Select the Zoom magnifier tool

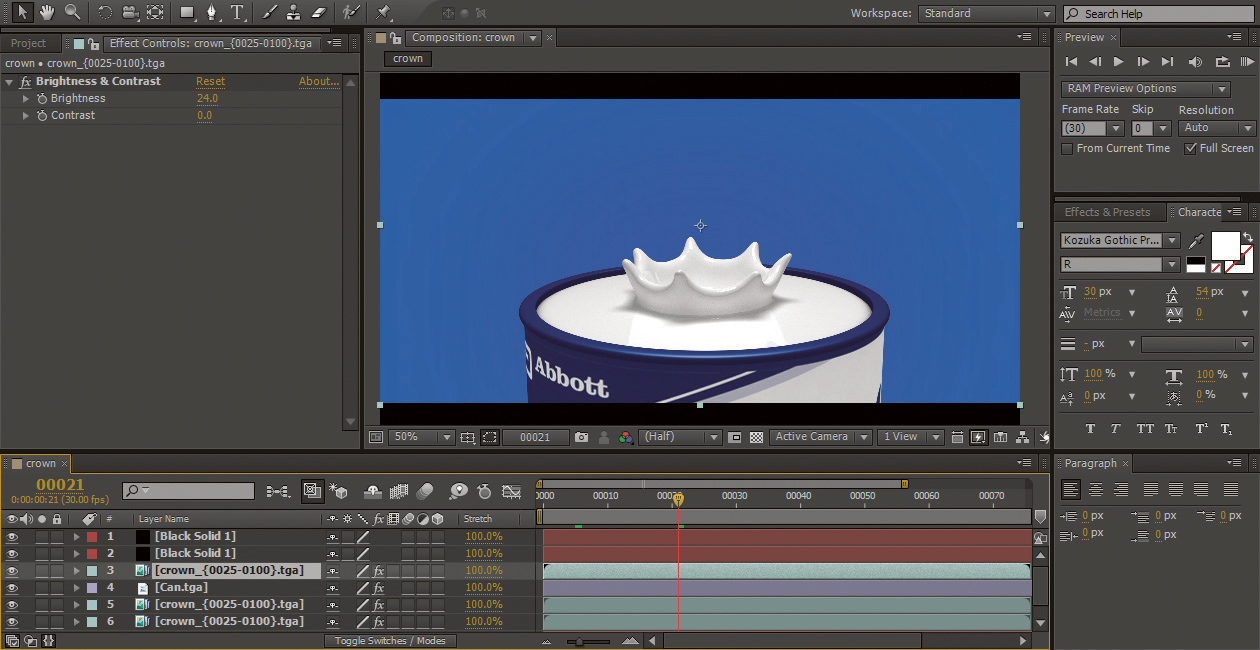point(72,12)
